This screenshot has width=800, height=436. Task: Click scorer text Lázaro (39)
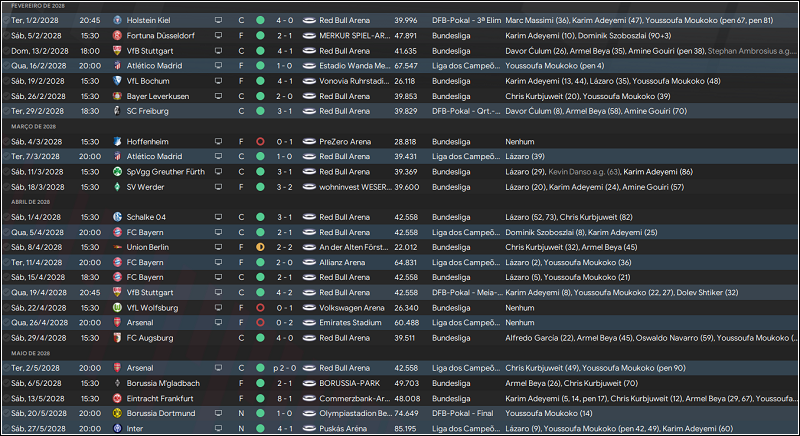pyautogui.click(x=525, y=157)
